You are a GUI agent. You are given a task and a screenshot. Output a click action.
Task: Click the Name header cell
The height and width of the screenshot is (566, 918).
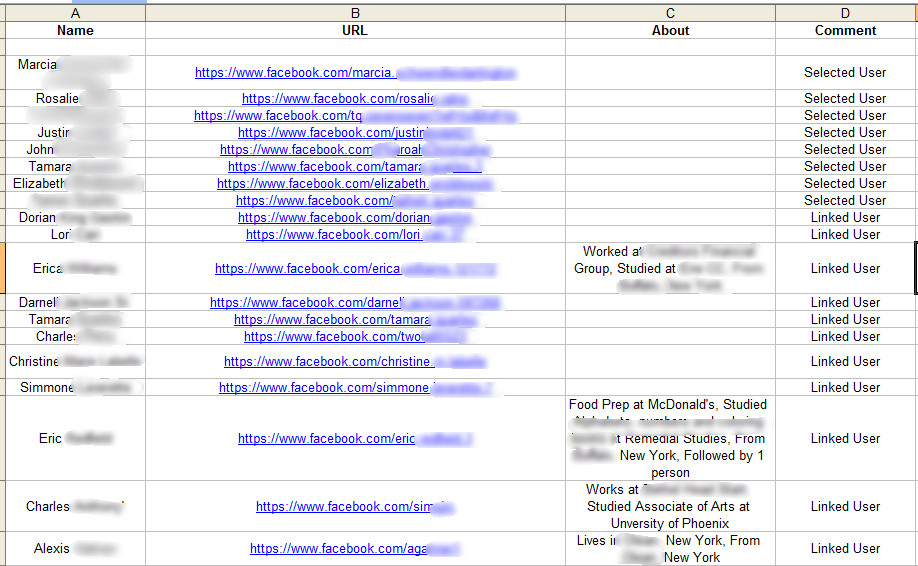coord(76,30)
